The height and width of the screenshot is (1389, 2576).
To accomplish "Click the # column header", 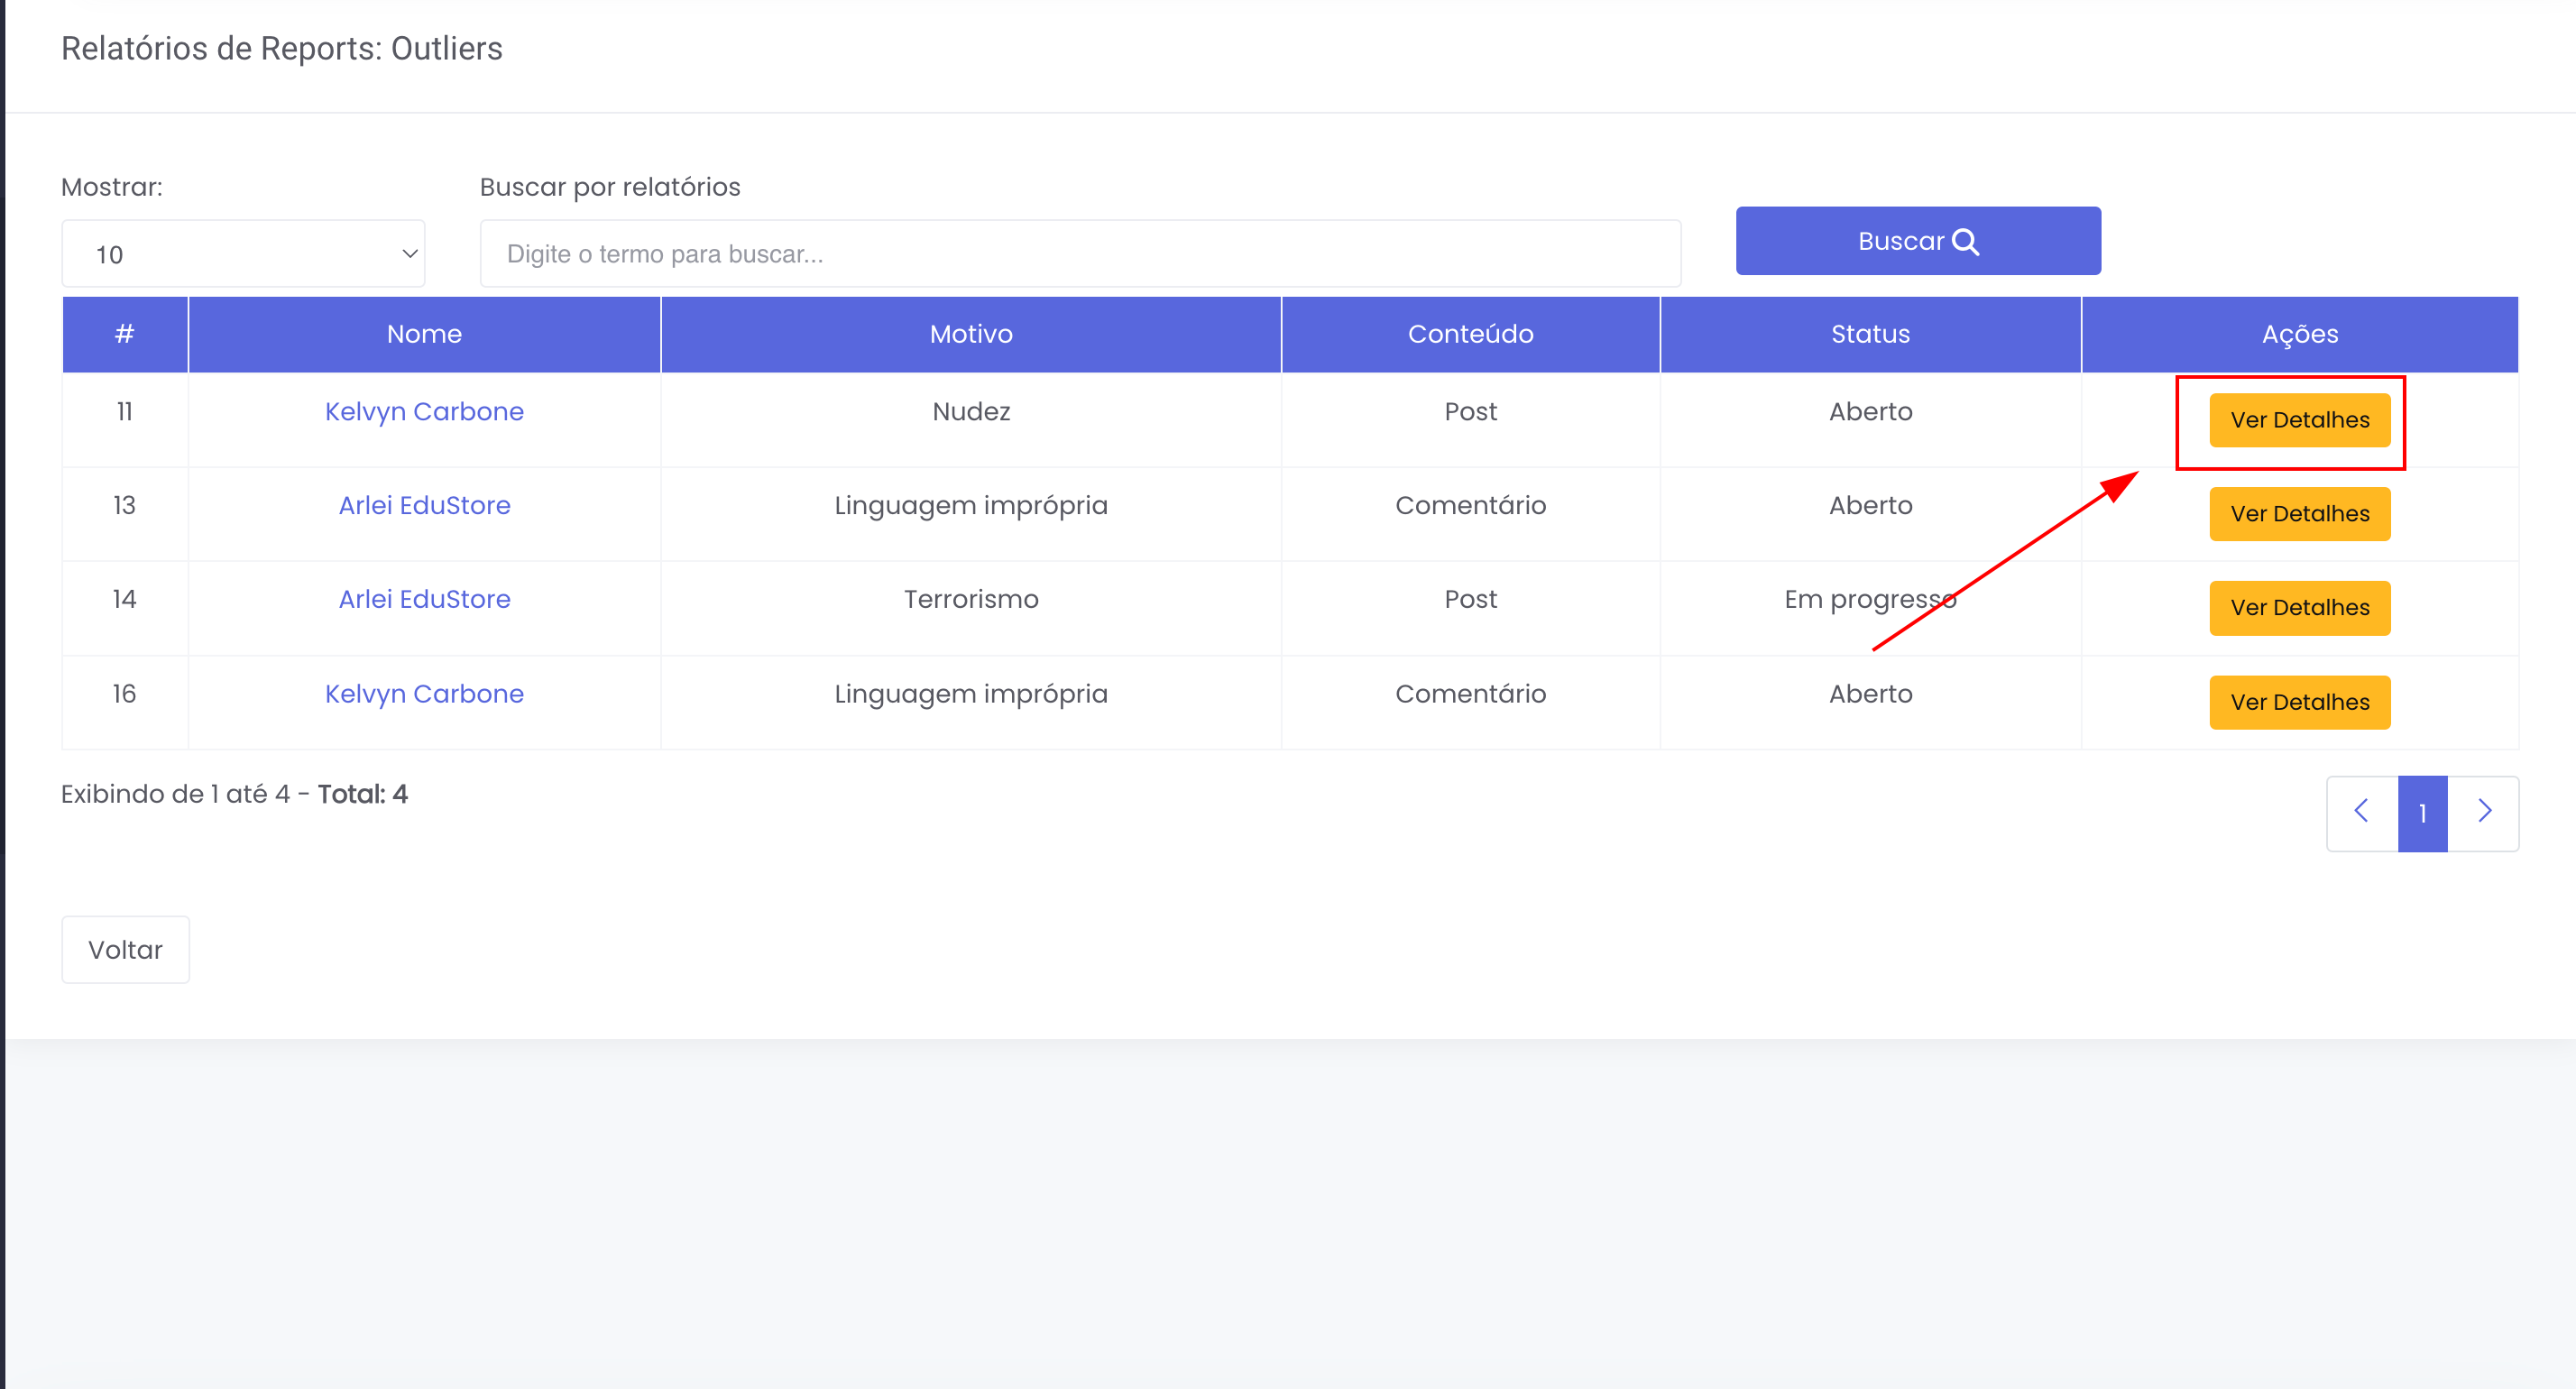I will 124,334.
